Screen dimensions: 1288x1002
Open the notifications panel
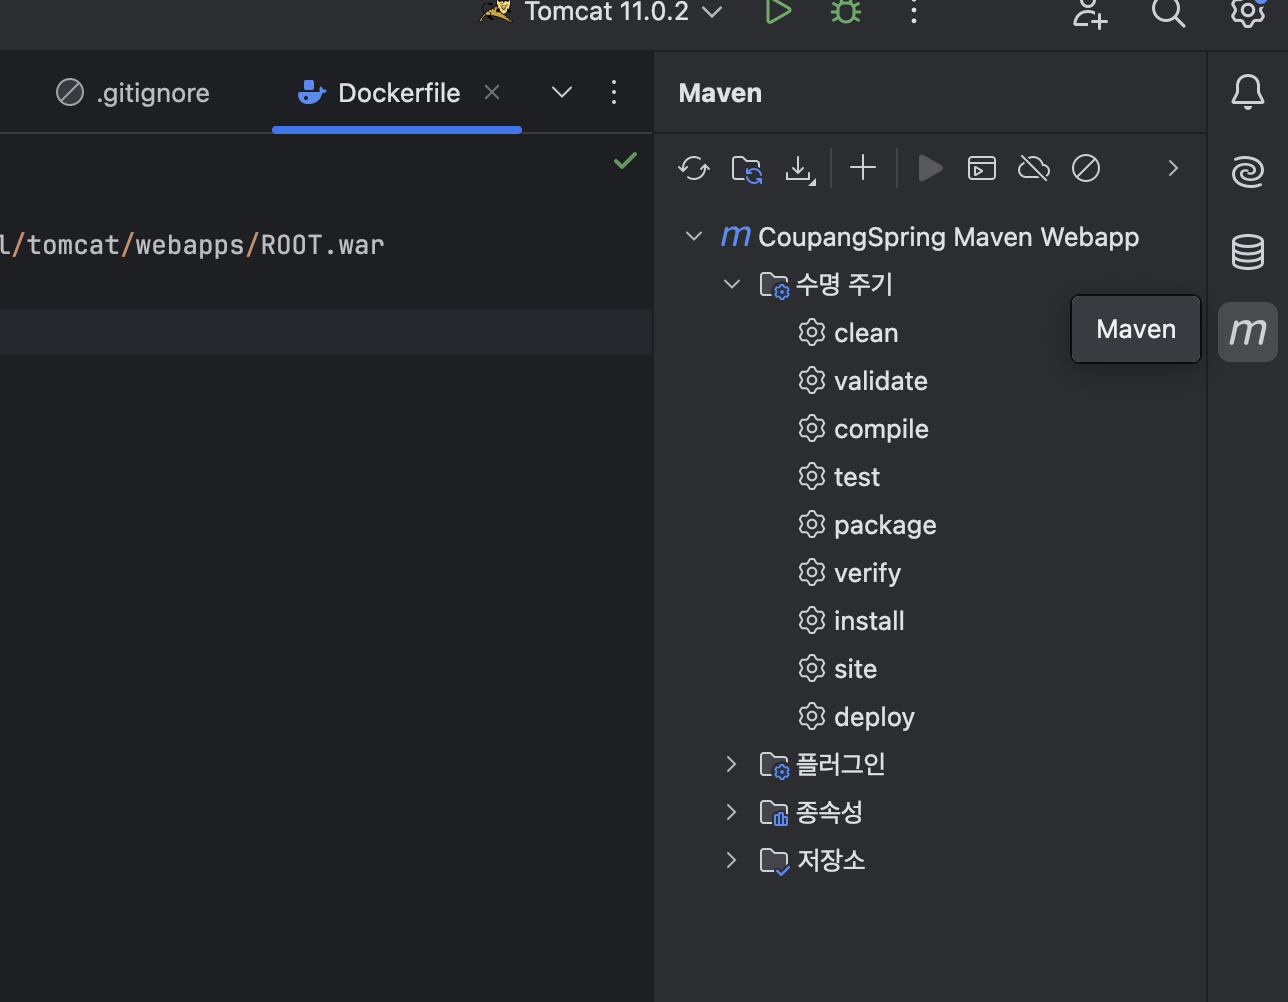(x=1247, y=92)
